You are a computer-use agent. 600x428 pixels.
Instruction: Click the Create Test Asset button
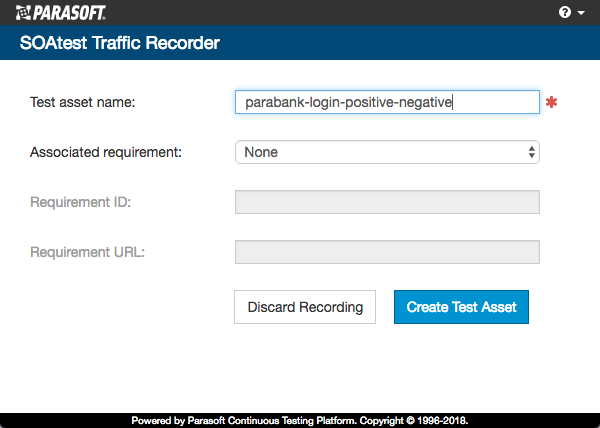[x=461, y=307]
